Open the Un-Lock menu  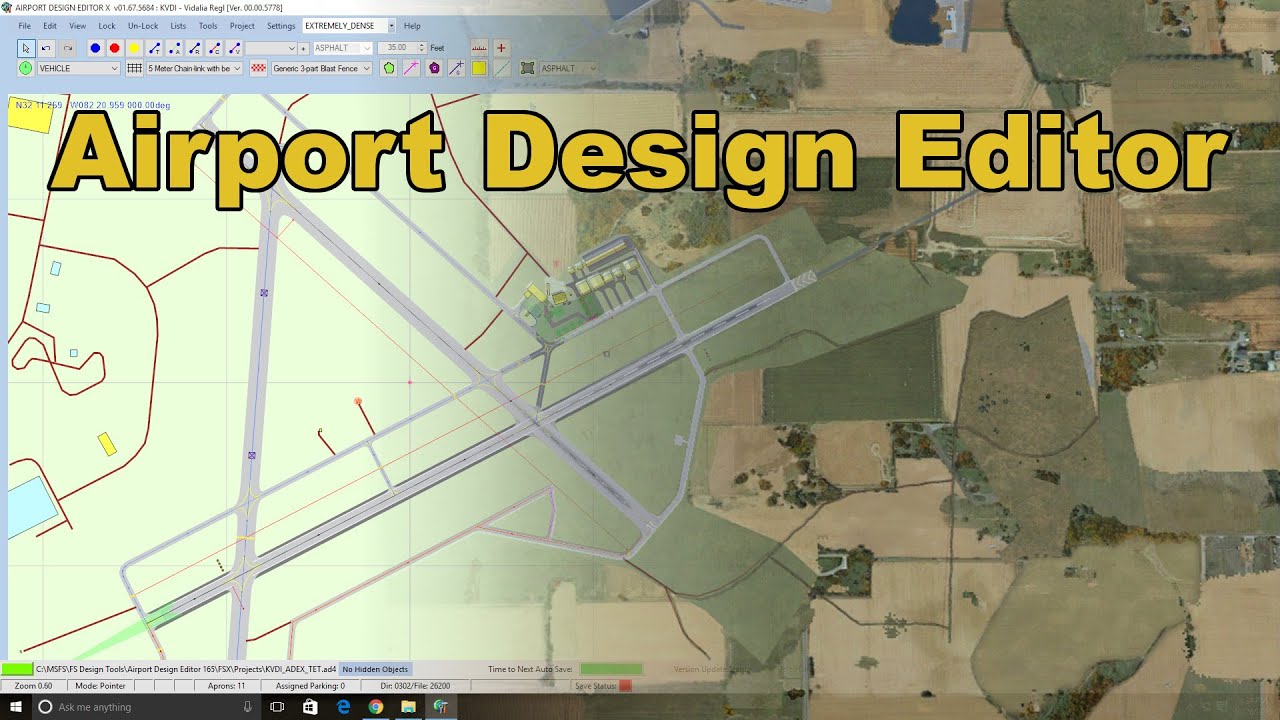pyautogui.click(x=143, y=26)
